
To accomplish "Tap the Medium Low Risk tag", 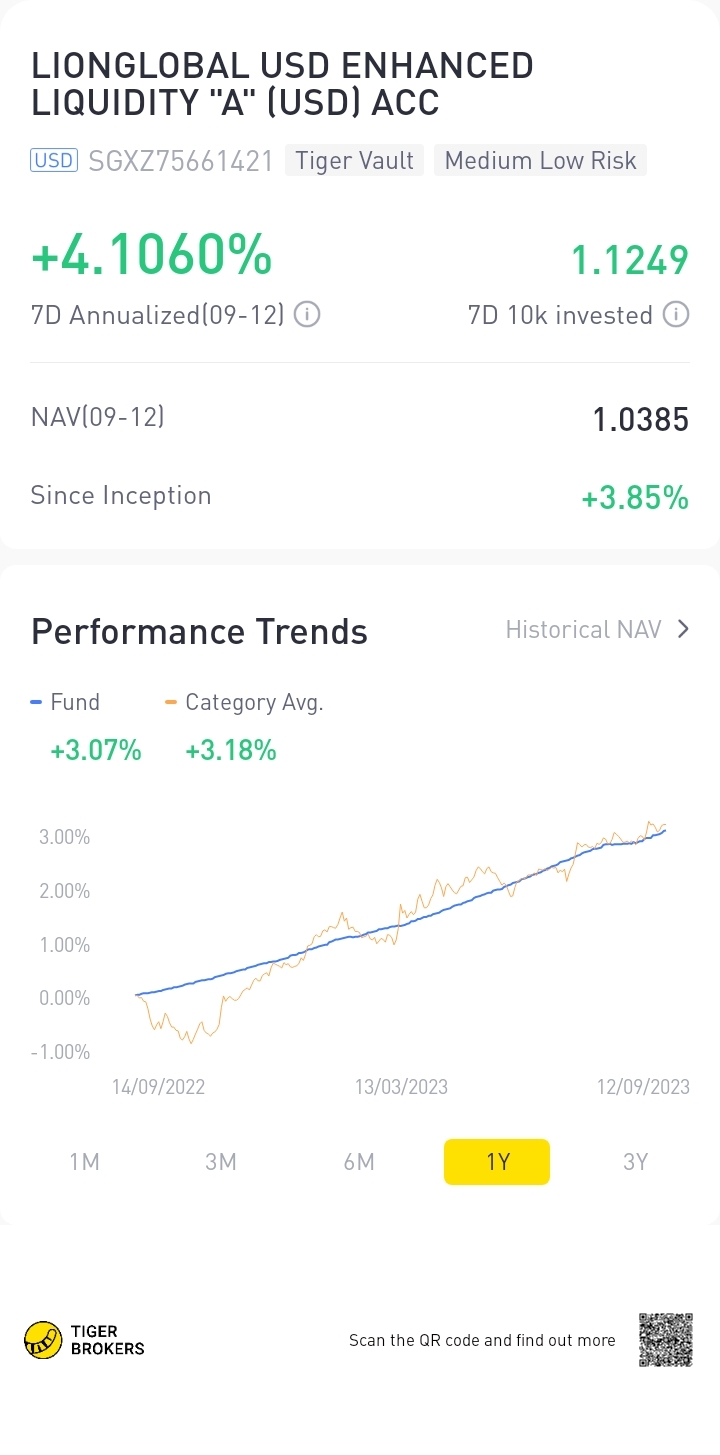I will (x=540, y=160).
